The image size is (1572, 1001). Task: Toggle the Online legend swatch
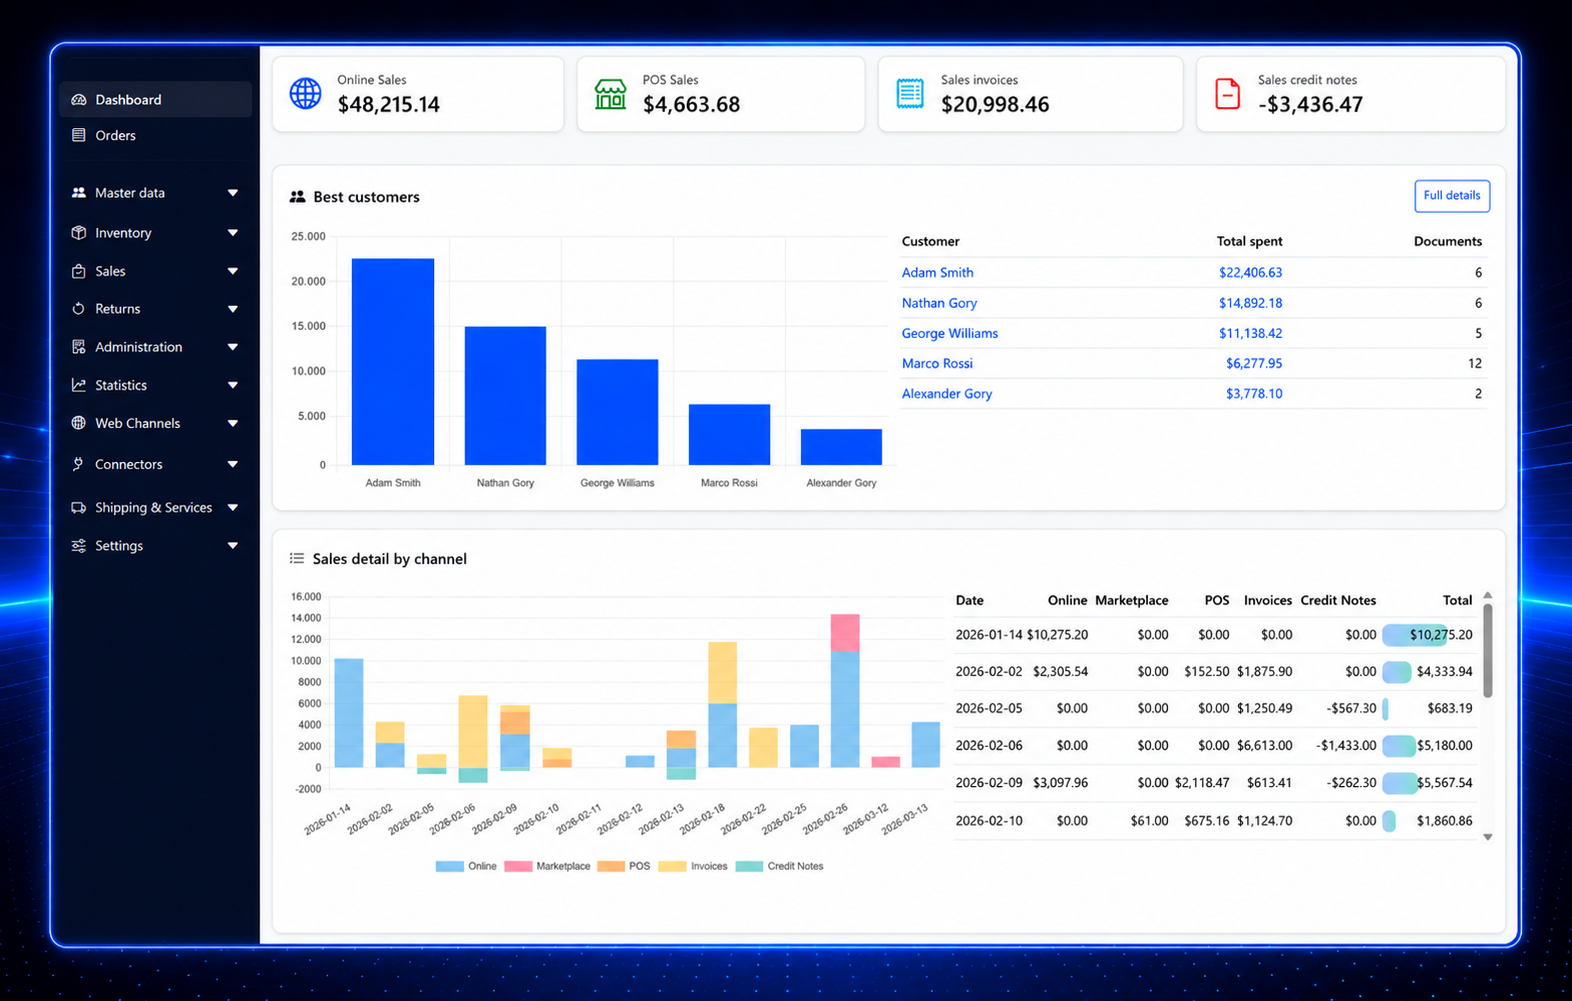(x=449, y=866)
